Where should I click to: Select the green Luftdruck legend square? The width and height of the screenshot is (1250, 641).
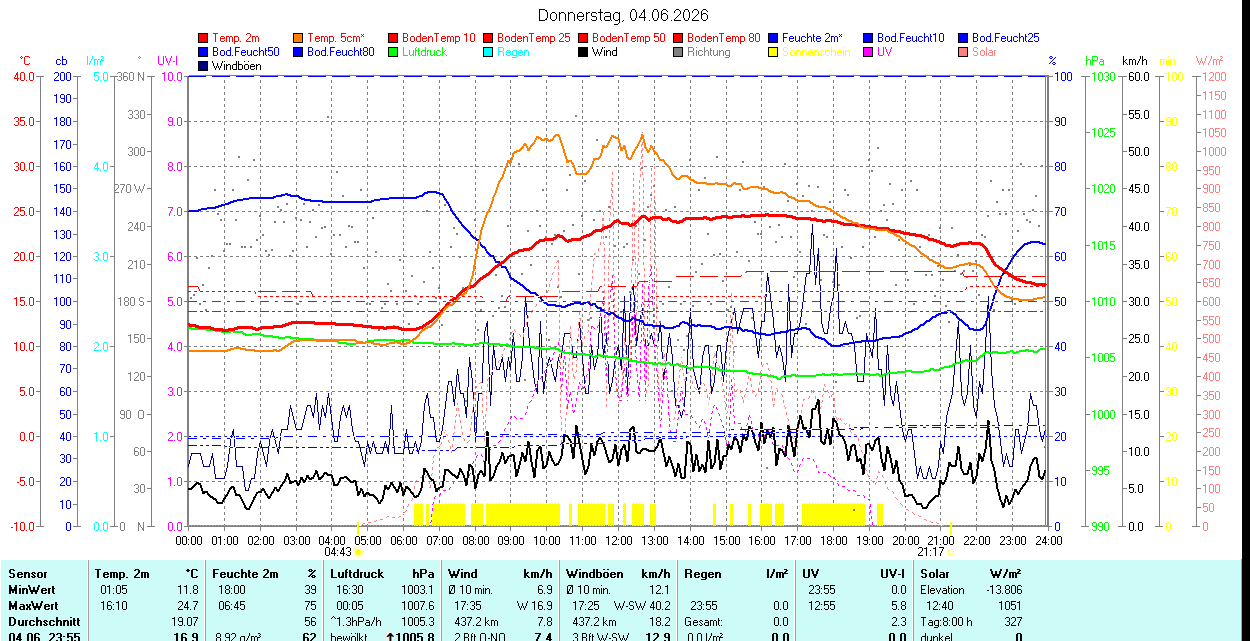click(393, 52)
